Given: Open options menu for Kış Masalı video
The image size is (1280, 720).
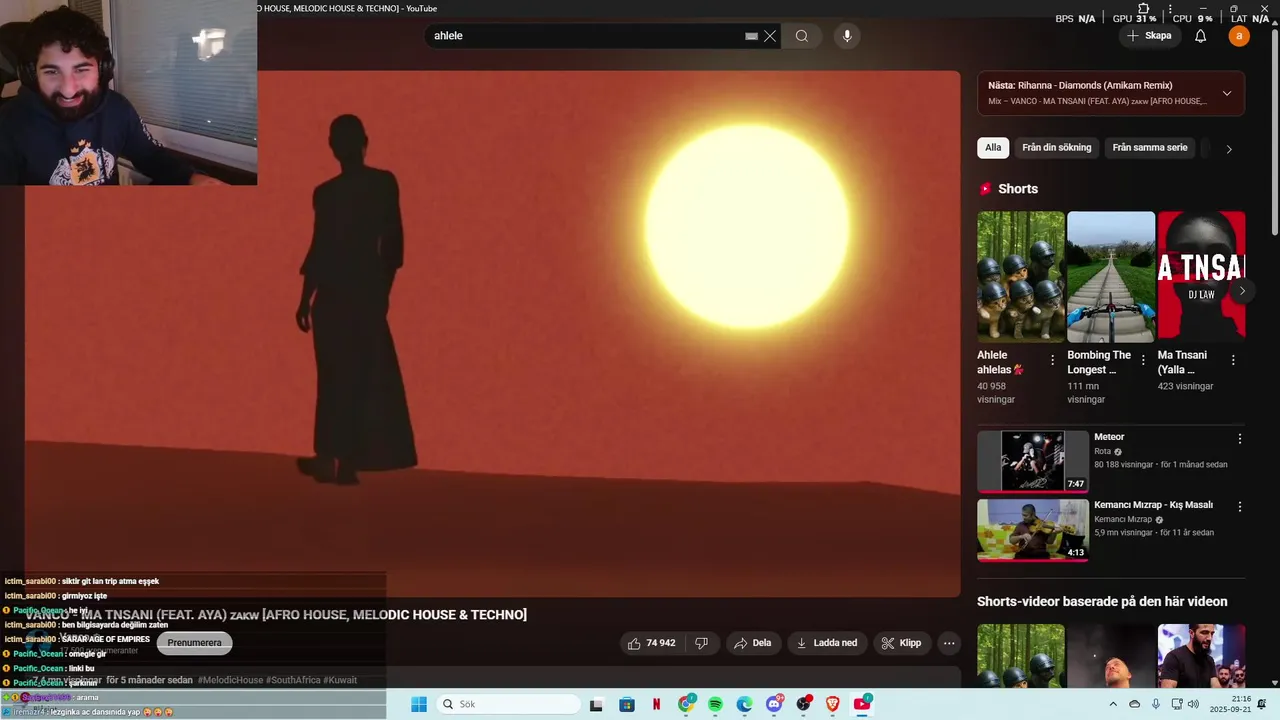Looking at the screenshot, I should tap(1240, 507).
